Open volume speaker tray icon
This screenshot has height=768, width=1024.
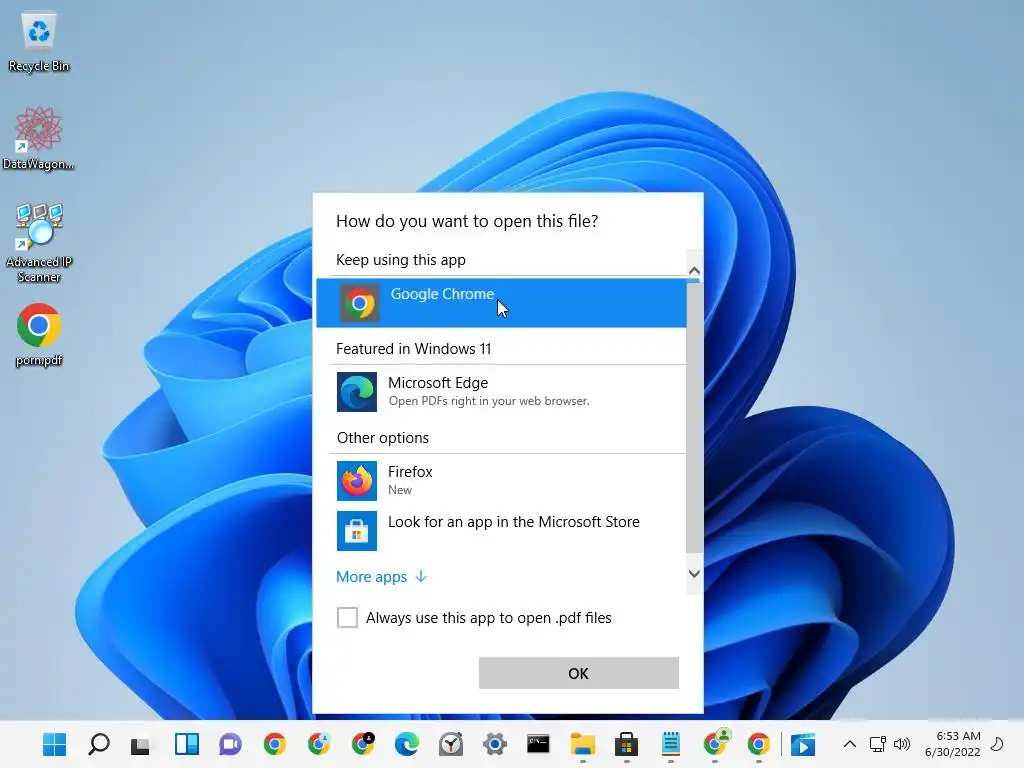point(902,744)
